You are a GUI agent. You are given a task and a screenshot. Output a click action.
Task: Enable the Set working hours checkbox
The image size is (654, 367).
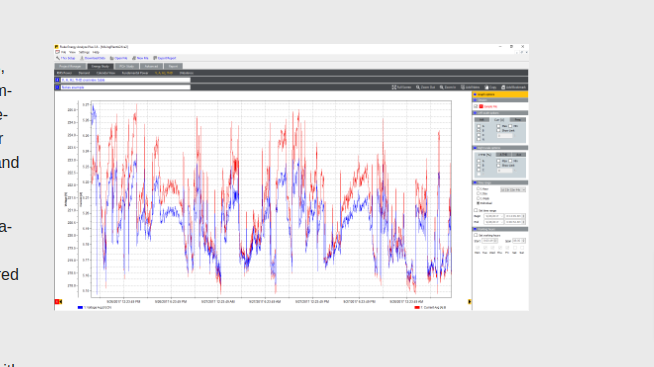pyautogui.click(x=476, y=235)
